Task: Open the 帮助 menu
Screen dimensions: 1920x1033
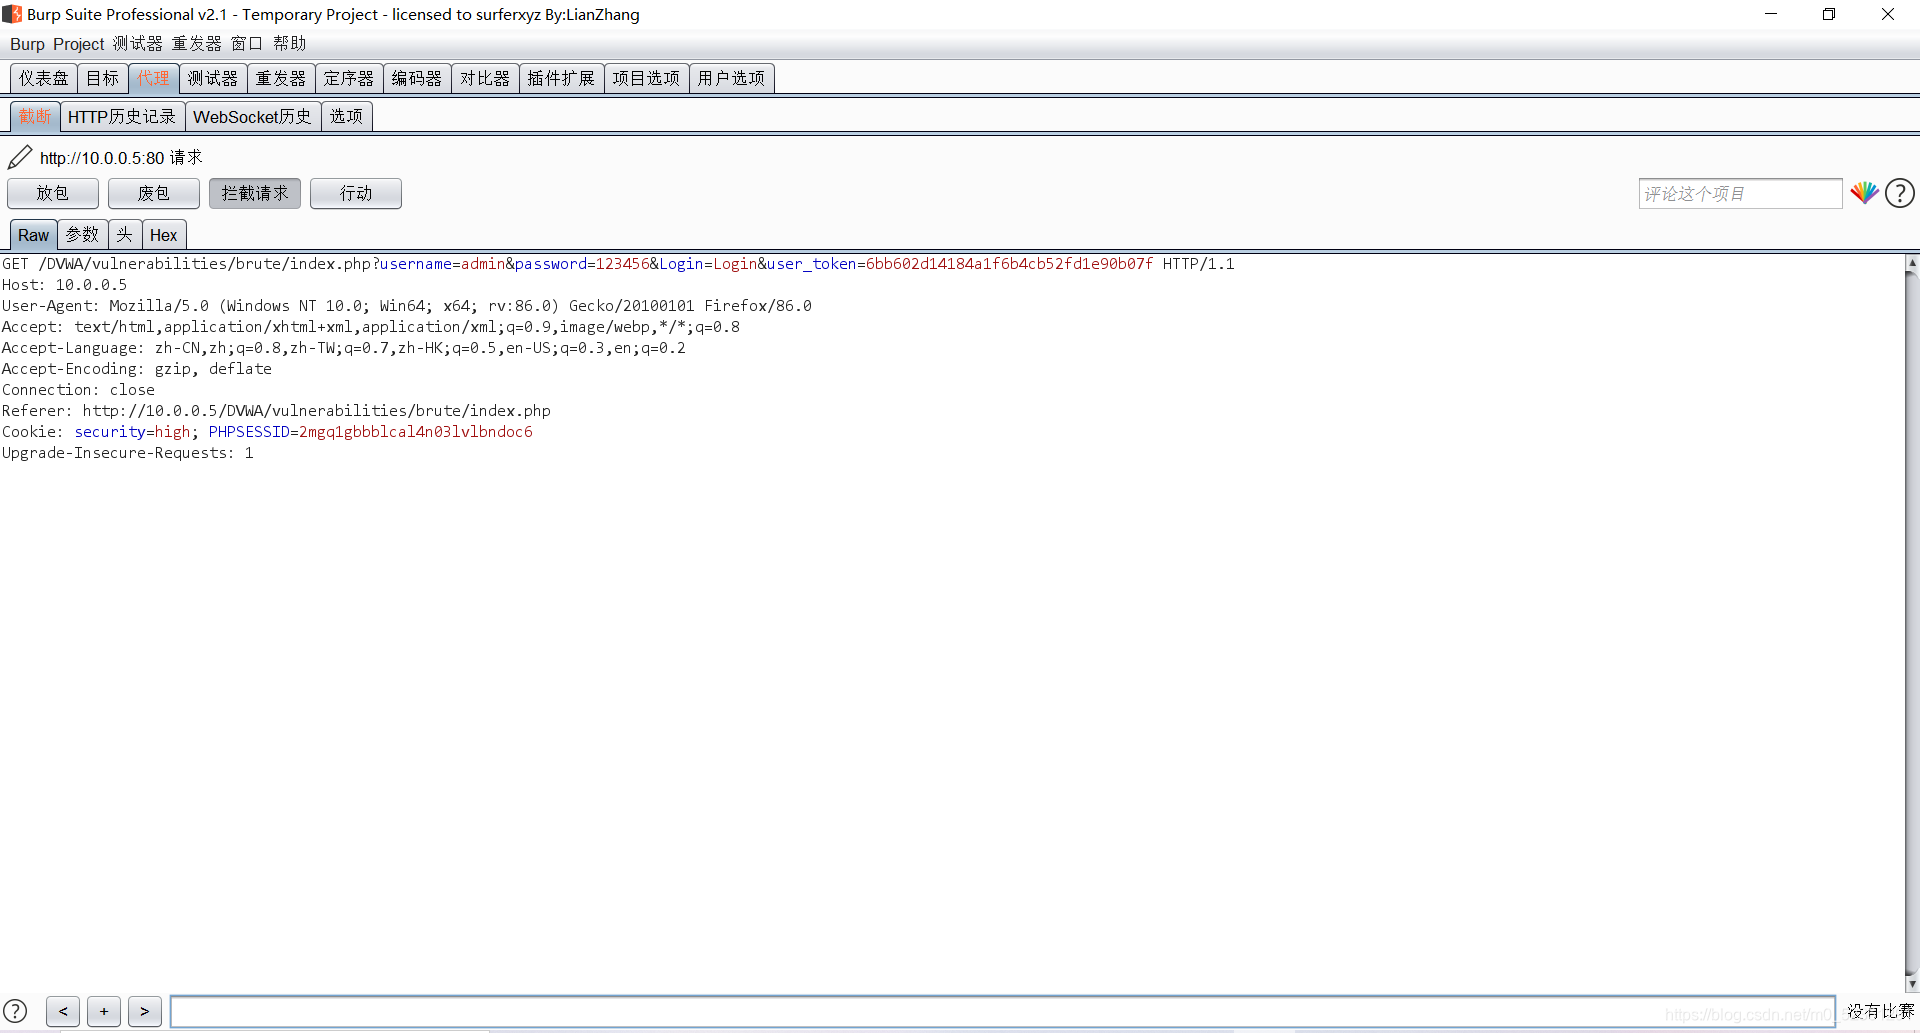Action: click(x=290, y=44)
